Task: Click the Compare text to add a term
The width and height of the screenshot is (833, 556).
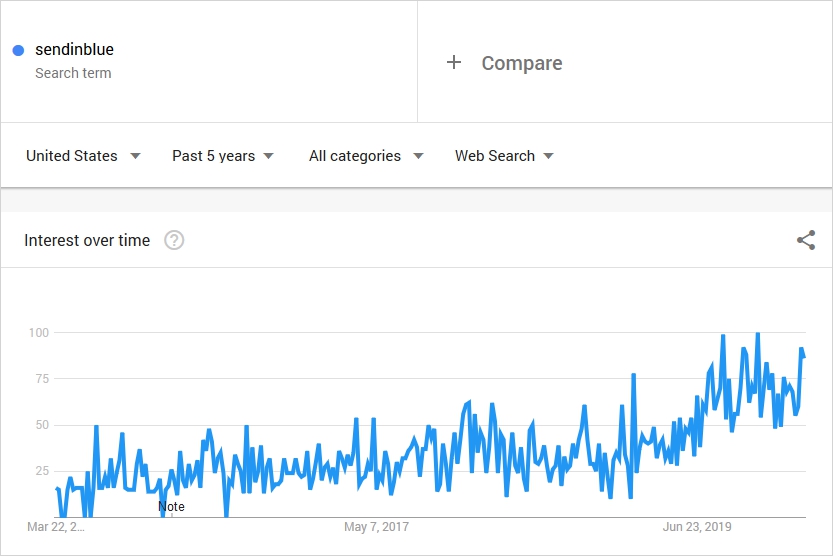Action: click(x=522, y=63)
